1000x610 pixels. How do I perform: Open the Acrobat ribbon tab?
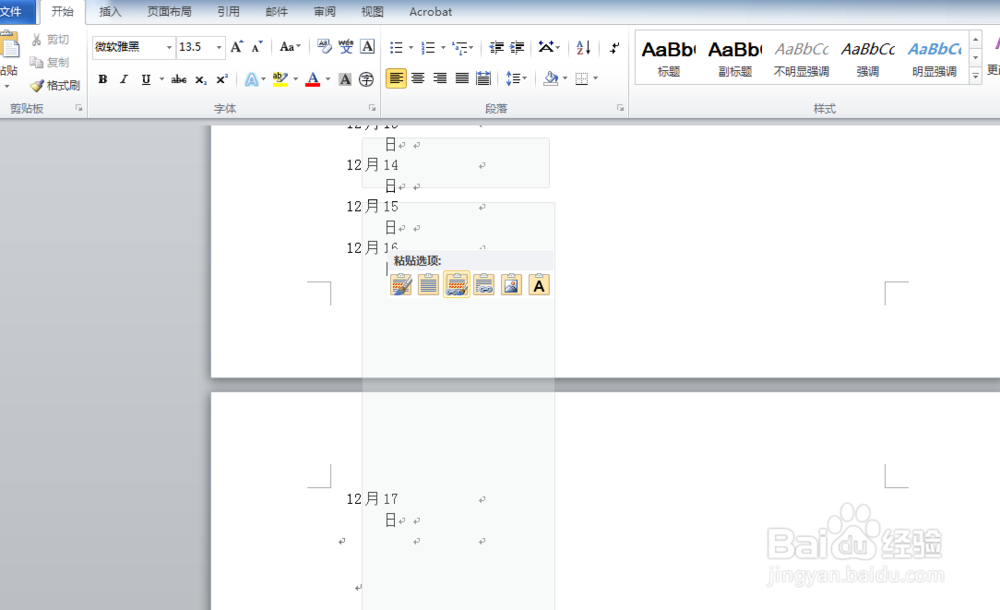click(430, 12)
